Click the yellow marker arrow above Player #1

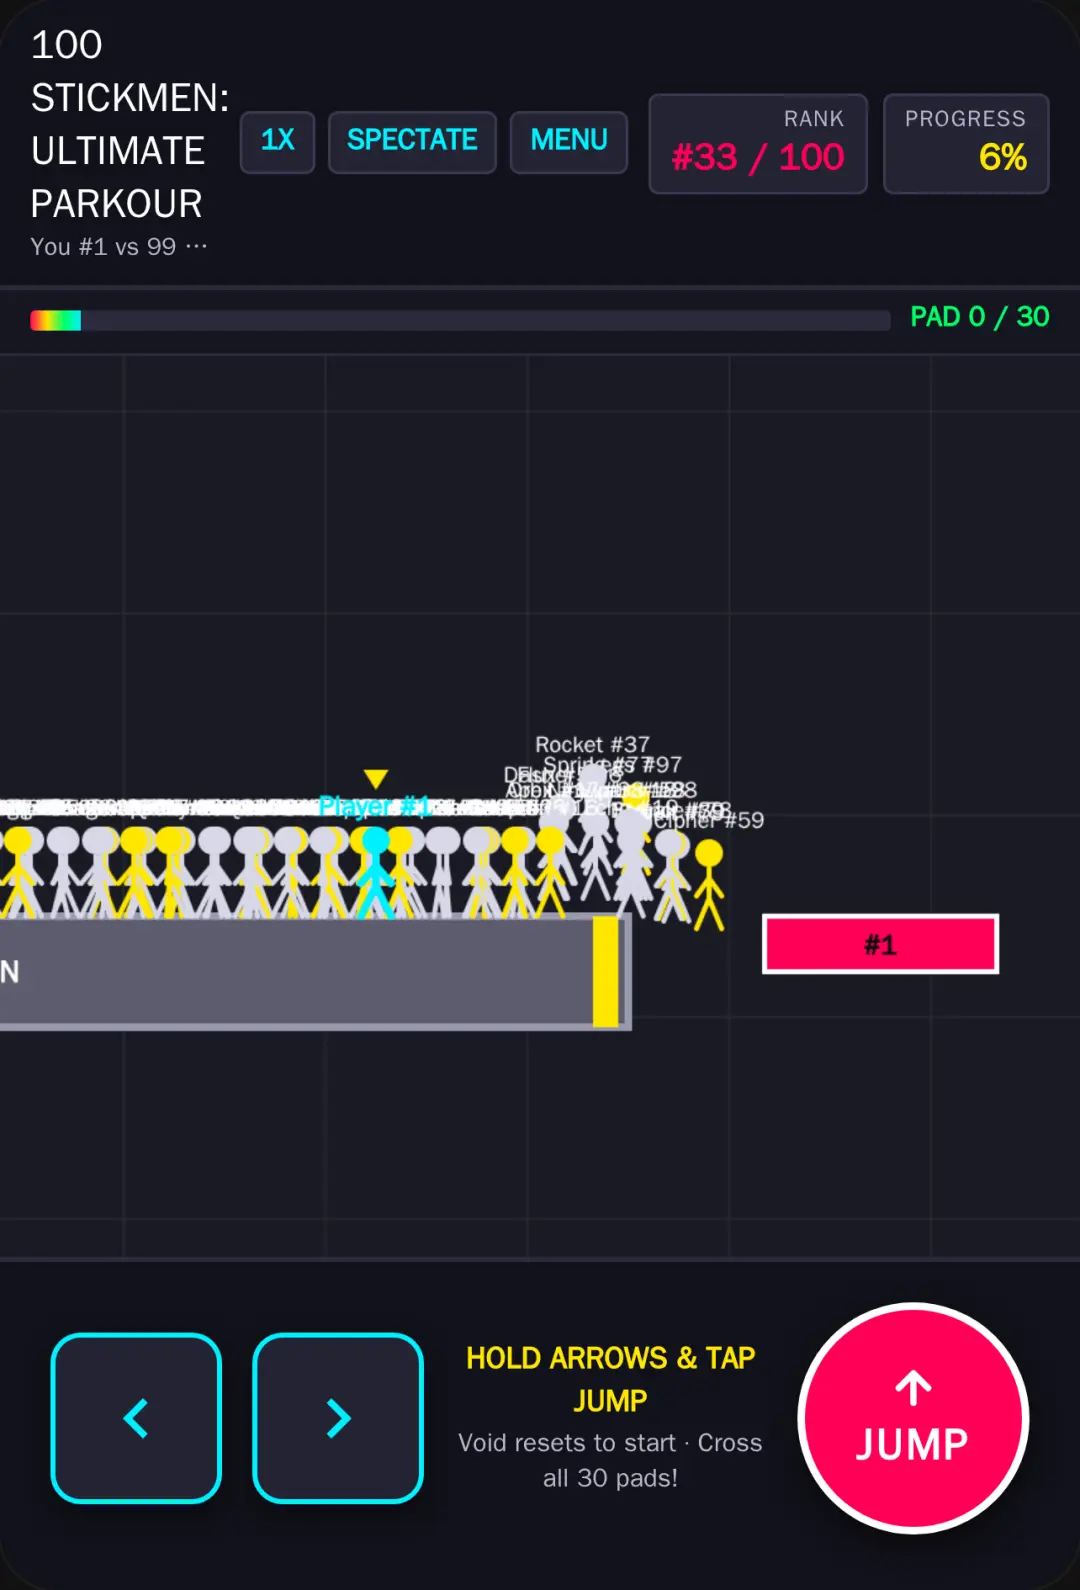pos(376,778)
